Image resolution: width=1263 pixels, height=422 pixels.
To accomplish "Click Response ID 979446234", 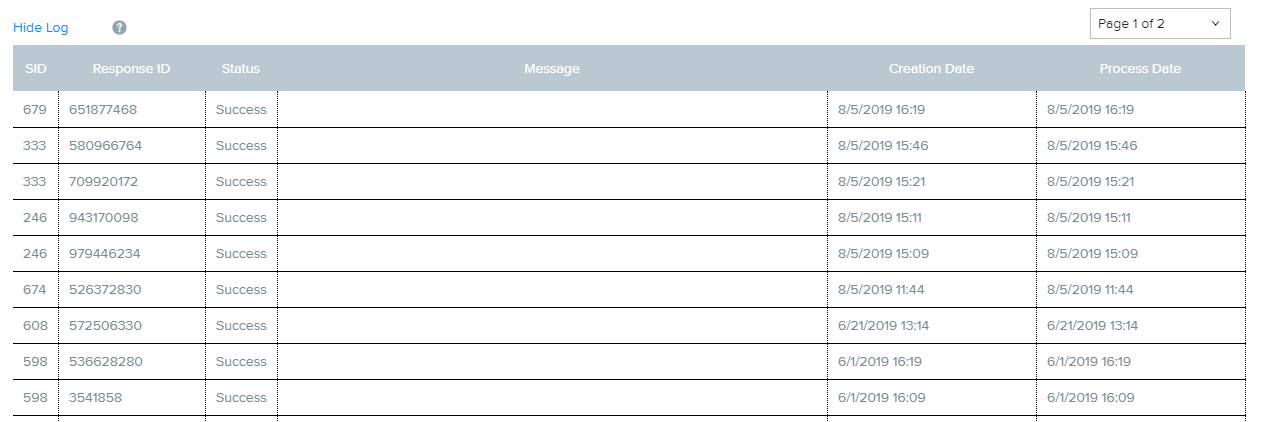I will coord(104,254).
